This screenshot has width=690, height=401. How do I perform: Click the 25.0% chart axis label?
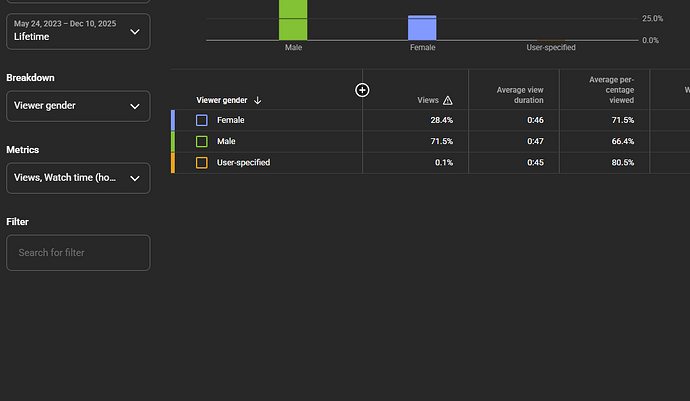tap(652, 18)
